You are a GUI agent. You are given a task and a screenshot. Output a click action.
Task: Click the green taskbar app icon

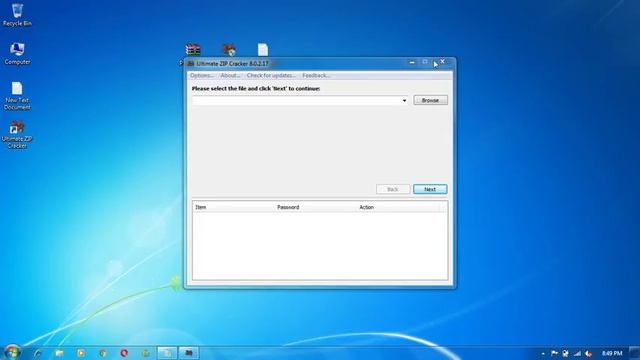click(x=146, y=353)
